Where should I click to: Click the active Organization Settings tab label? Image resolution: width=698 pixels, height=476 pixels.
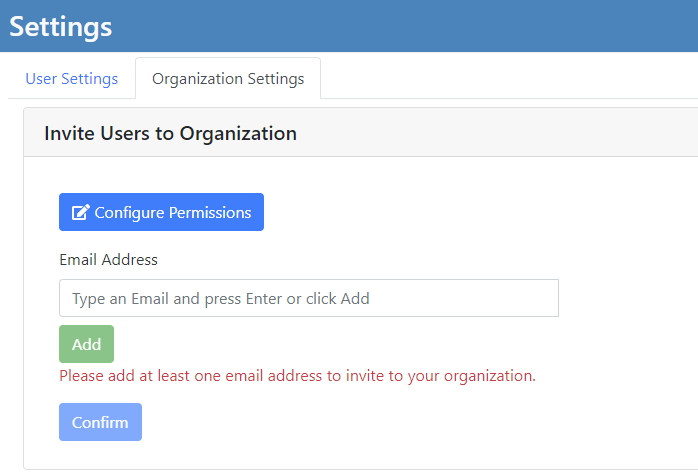pos(228,78)
